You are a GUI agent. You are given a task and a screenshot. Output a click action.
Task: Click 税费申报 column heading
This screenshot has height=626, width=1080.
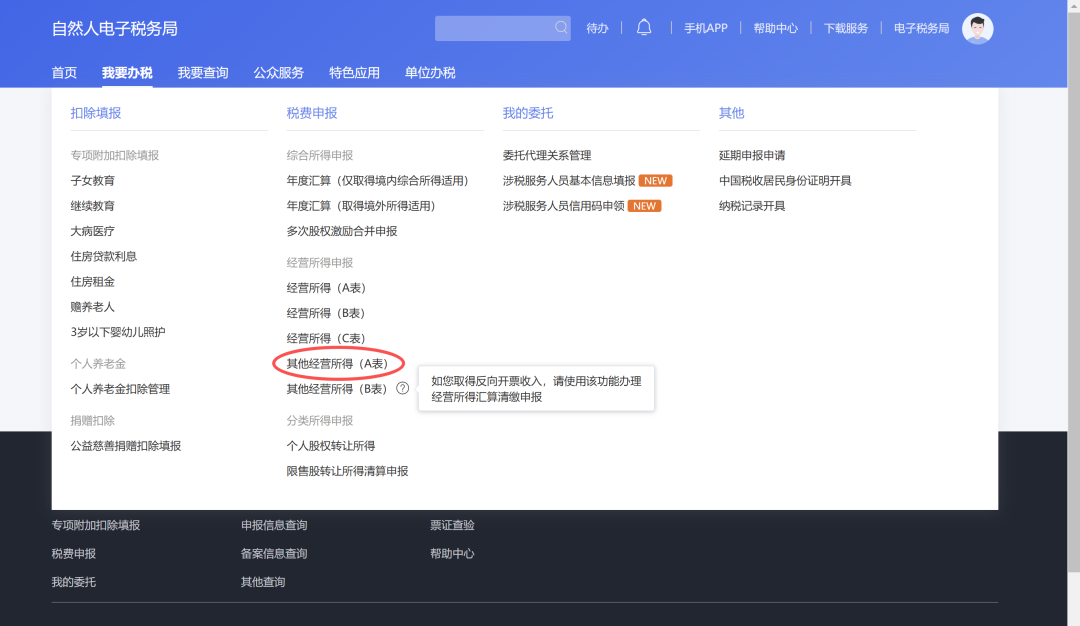312,113
